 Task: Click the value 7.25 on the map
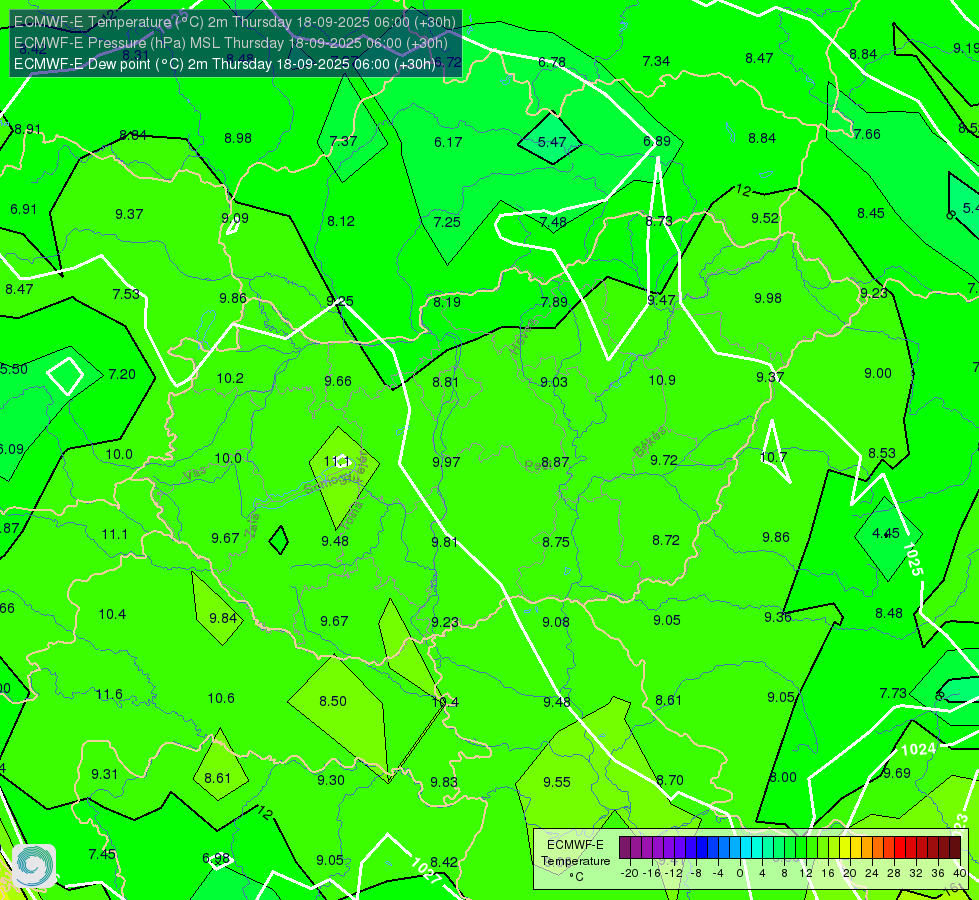(x=447, y=222)
